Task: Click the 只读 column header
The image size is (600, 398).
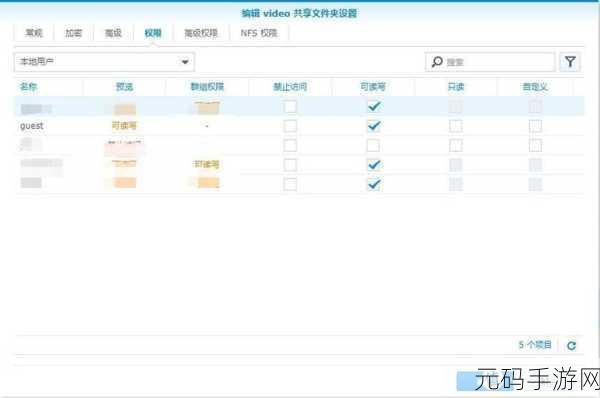Action: click(x=456, y=86)
